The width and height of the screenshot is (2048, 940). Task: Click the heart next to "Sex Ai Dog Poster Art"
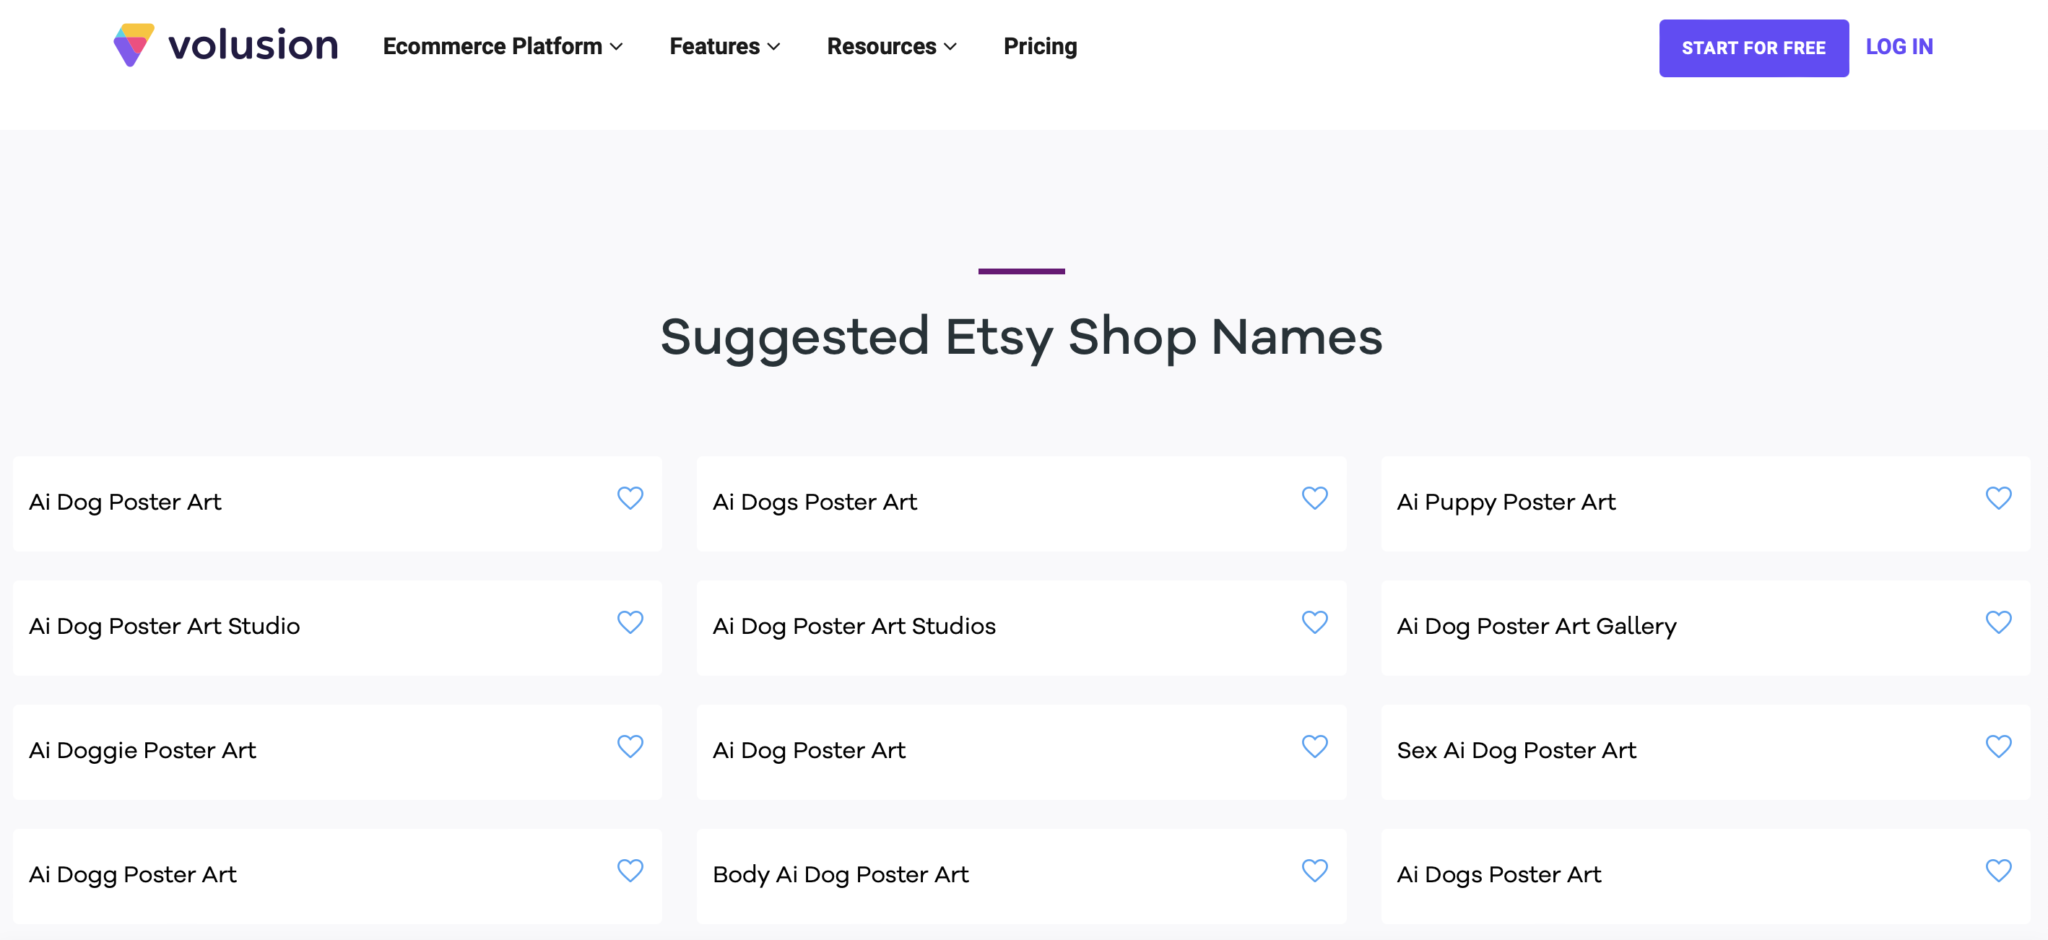pyautogui.click(x=1998, y=746)
